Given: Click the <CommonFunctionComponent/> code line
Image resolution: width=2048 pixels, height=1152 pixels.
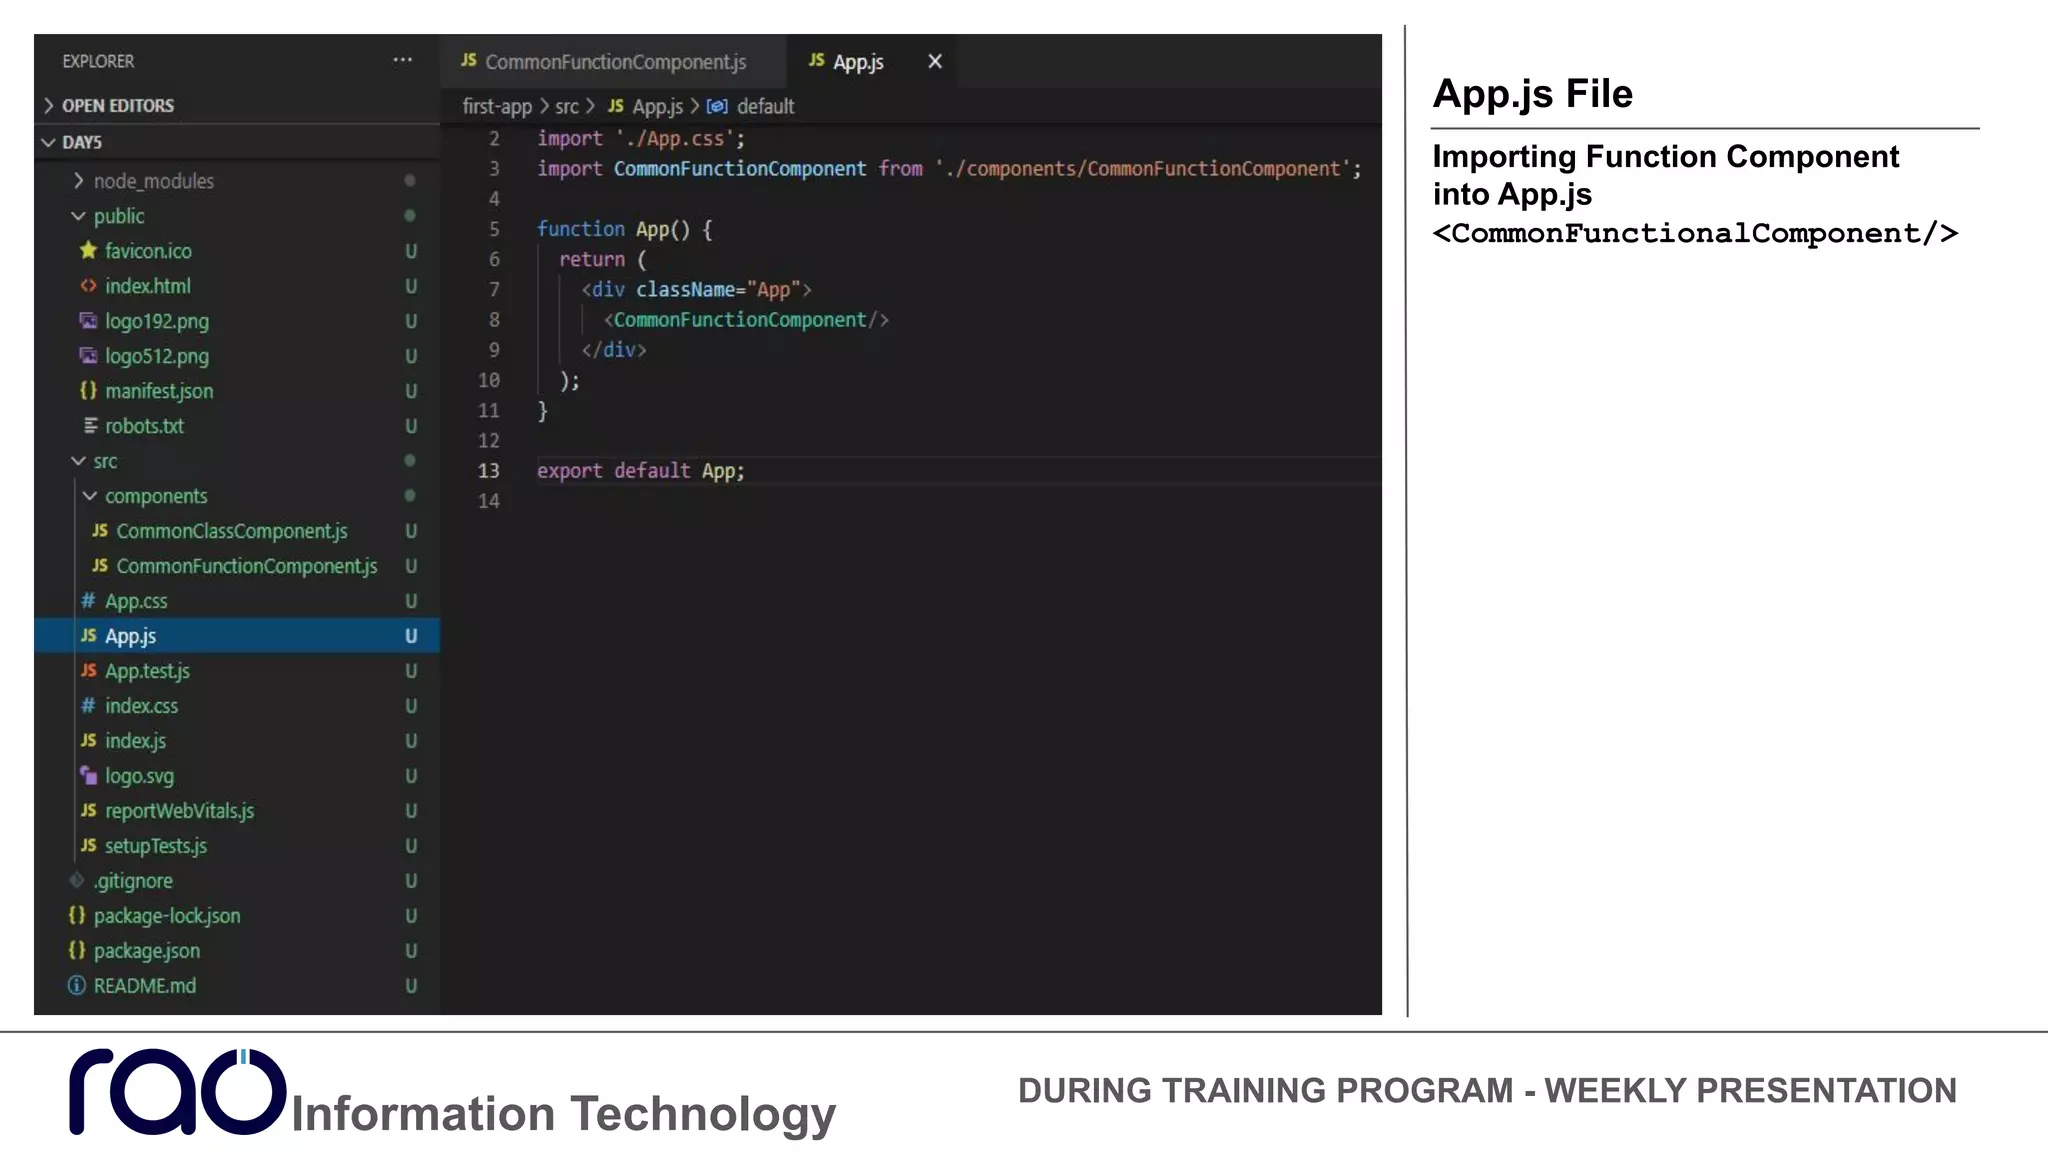Looking at the screenshot, I should 746,319.
